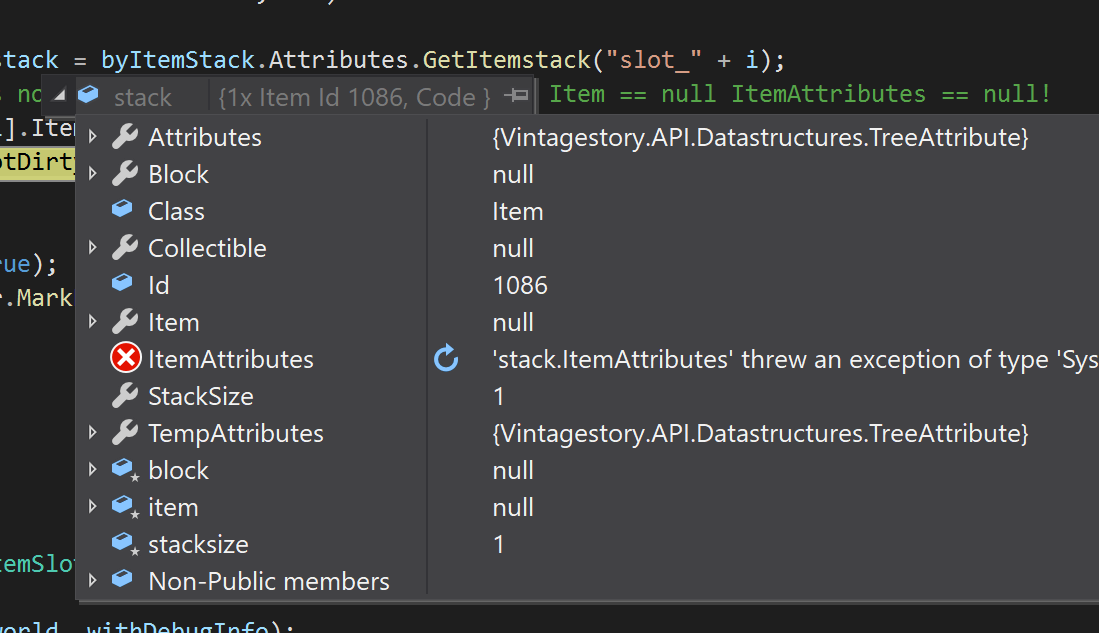
Task: Click the pin icon on stack datatip
Action: 517,96
